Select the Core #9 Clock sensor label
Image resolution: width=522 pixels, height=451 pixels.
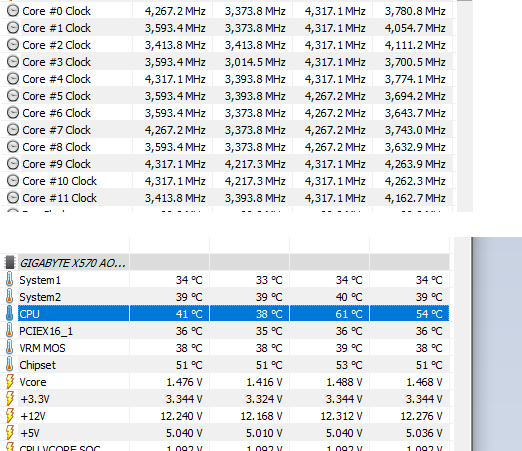pos(56,164)
